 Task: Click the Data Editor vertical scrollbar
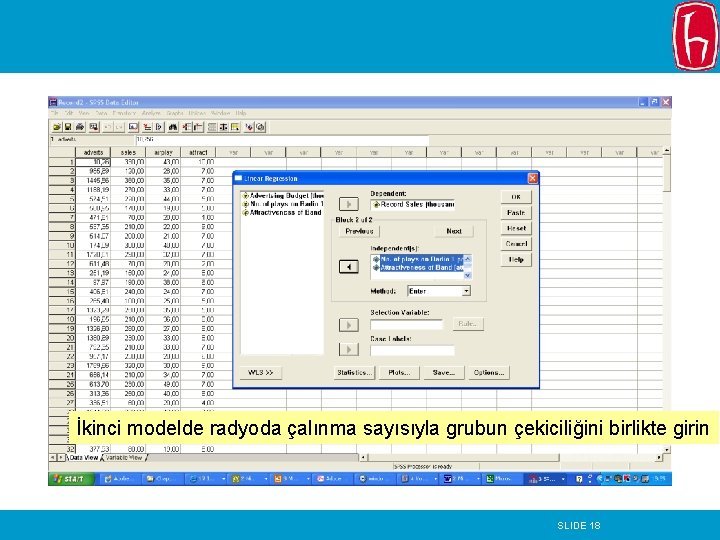[x=666, y=298]
